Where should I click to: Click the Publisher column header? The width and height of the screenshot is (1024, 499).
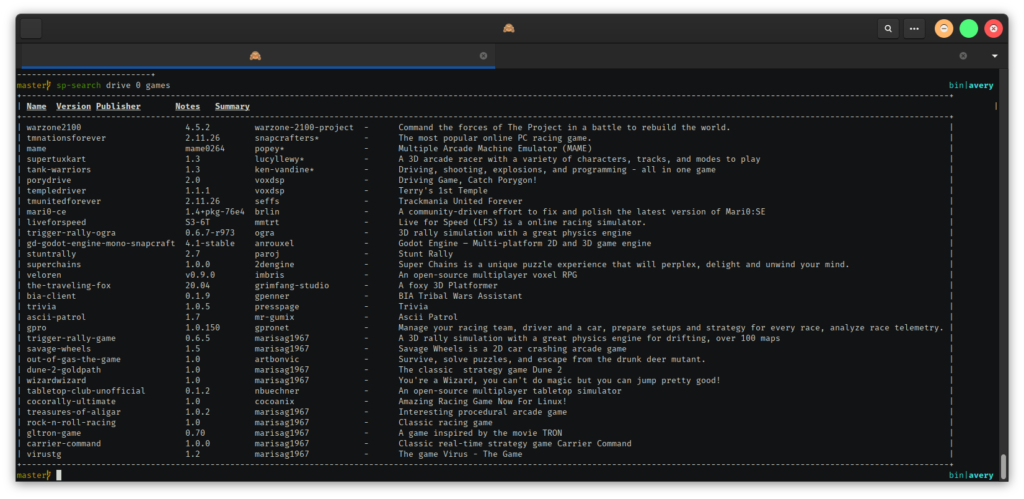[118, 106]
